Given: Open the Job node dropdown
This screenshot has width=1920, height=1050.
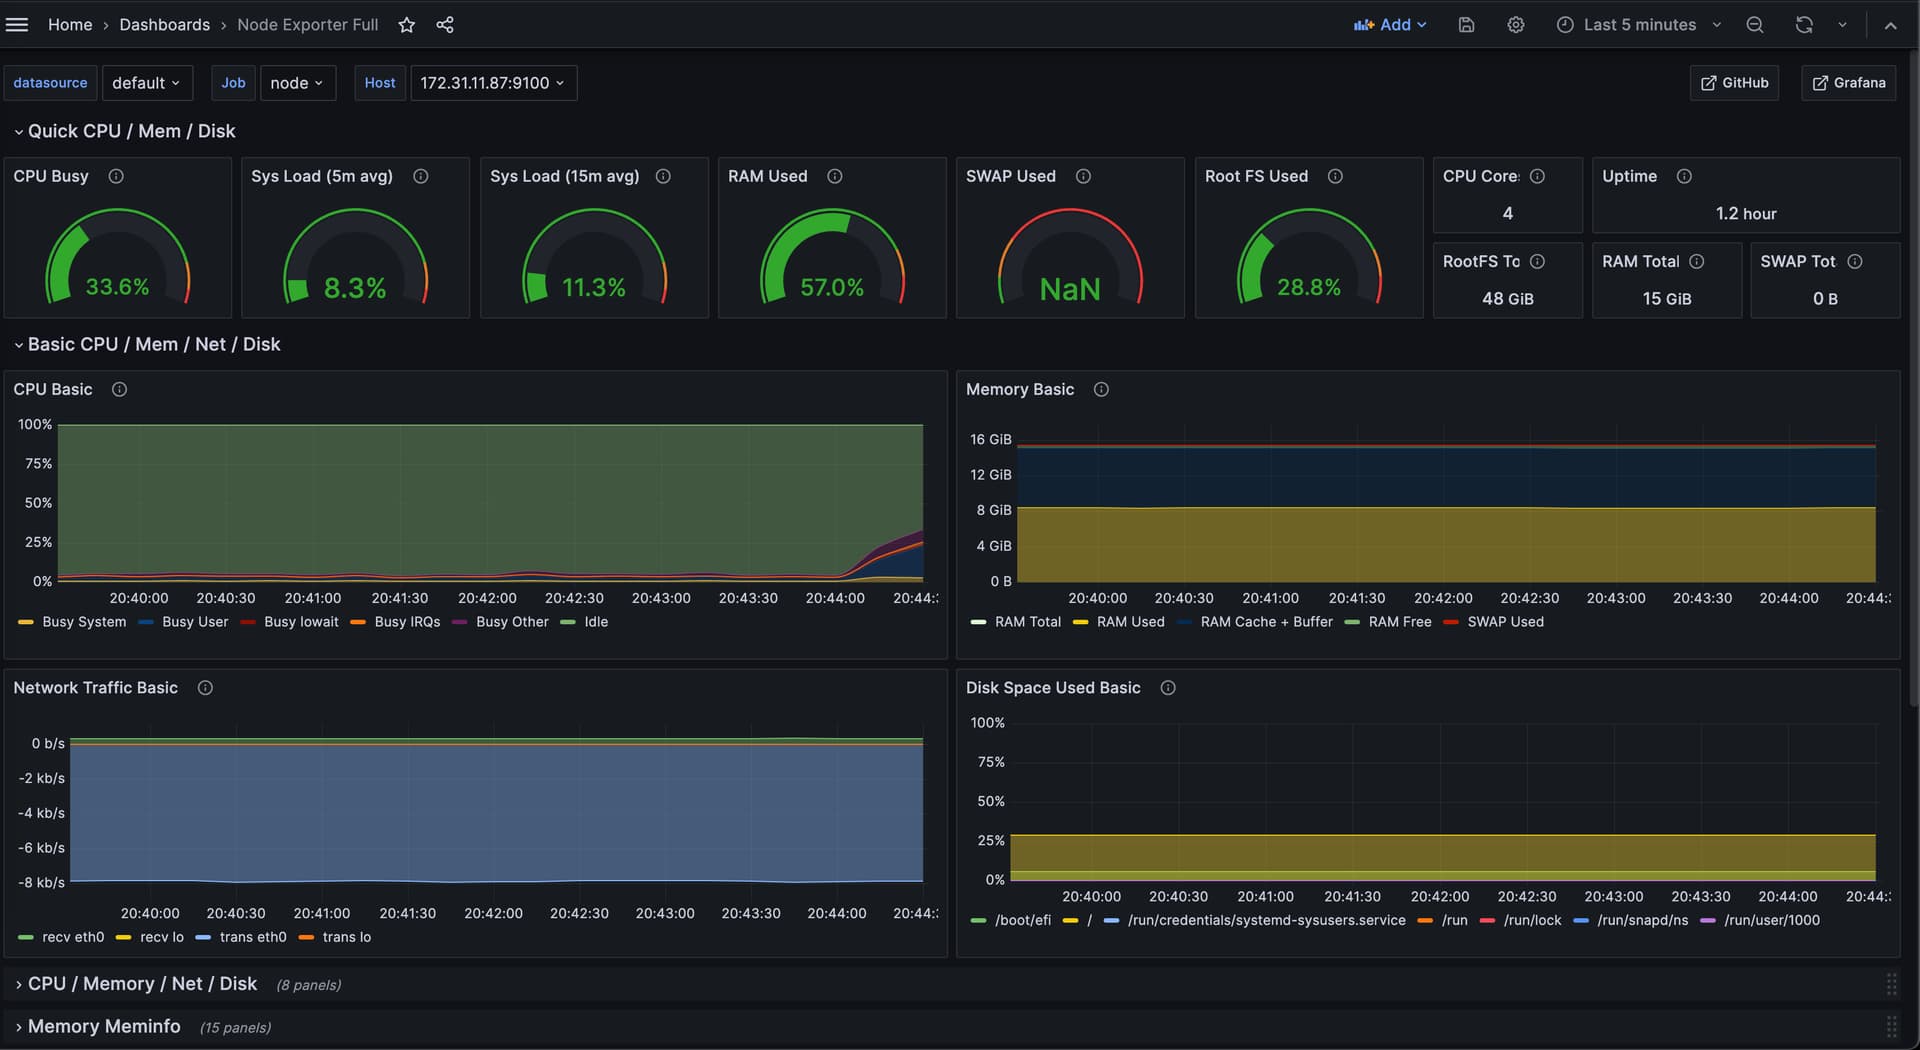Looking at the screenshot, I should tap(297, 83).
